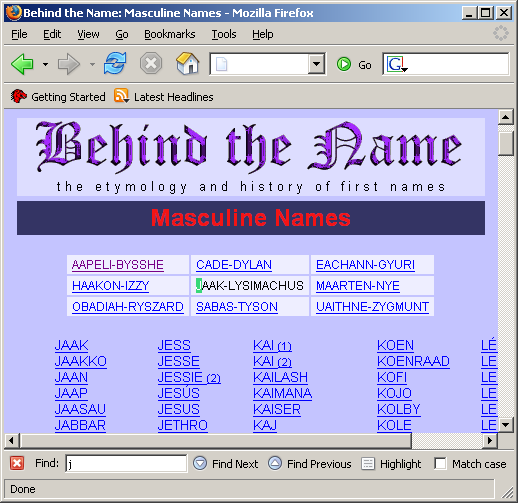Open the File menu

19,34
